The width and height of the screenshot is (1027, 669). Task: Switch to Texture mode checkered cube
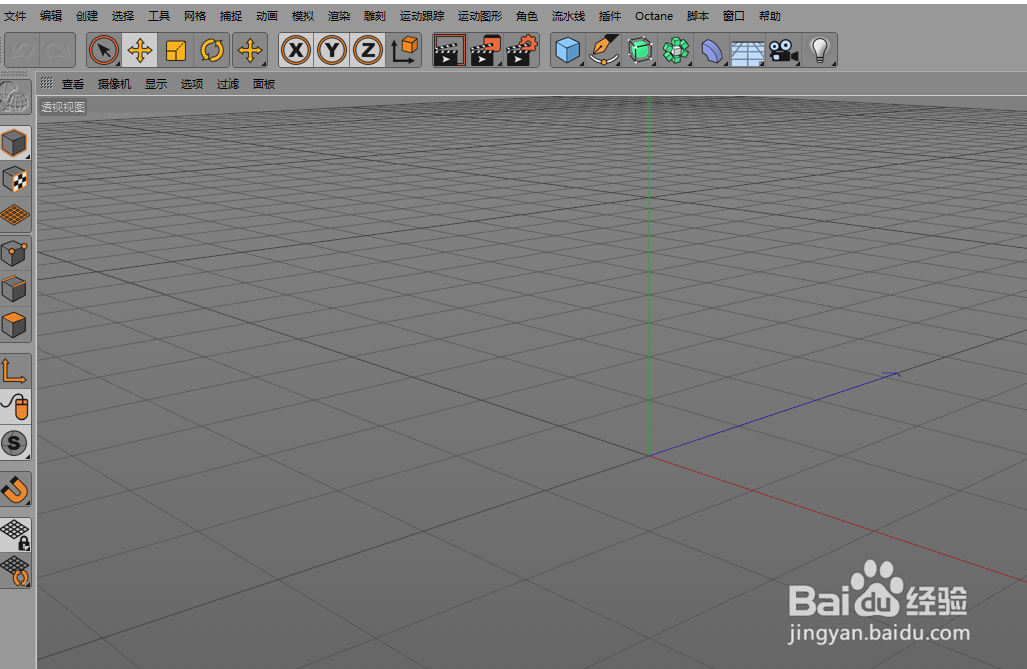pos(14,180)
